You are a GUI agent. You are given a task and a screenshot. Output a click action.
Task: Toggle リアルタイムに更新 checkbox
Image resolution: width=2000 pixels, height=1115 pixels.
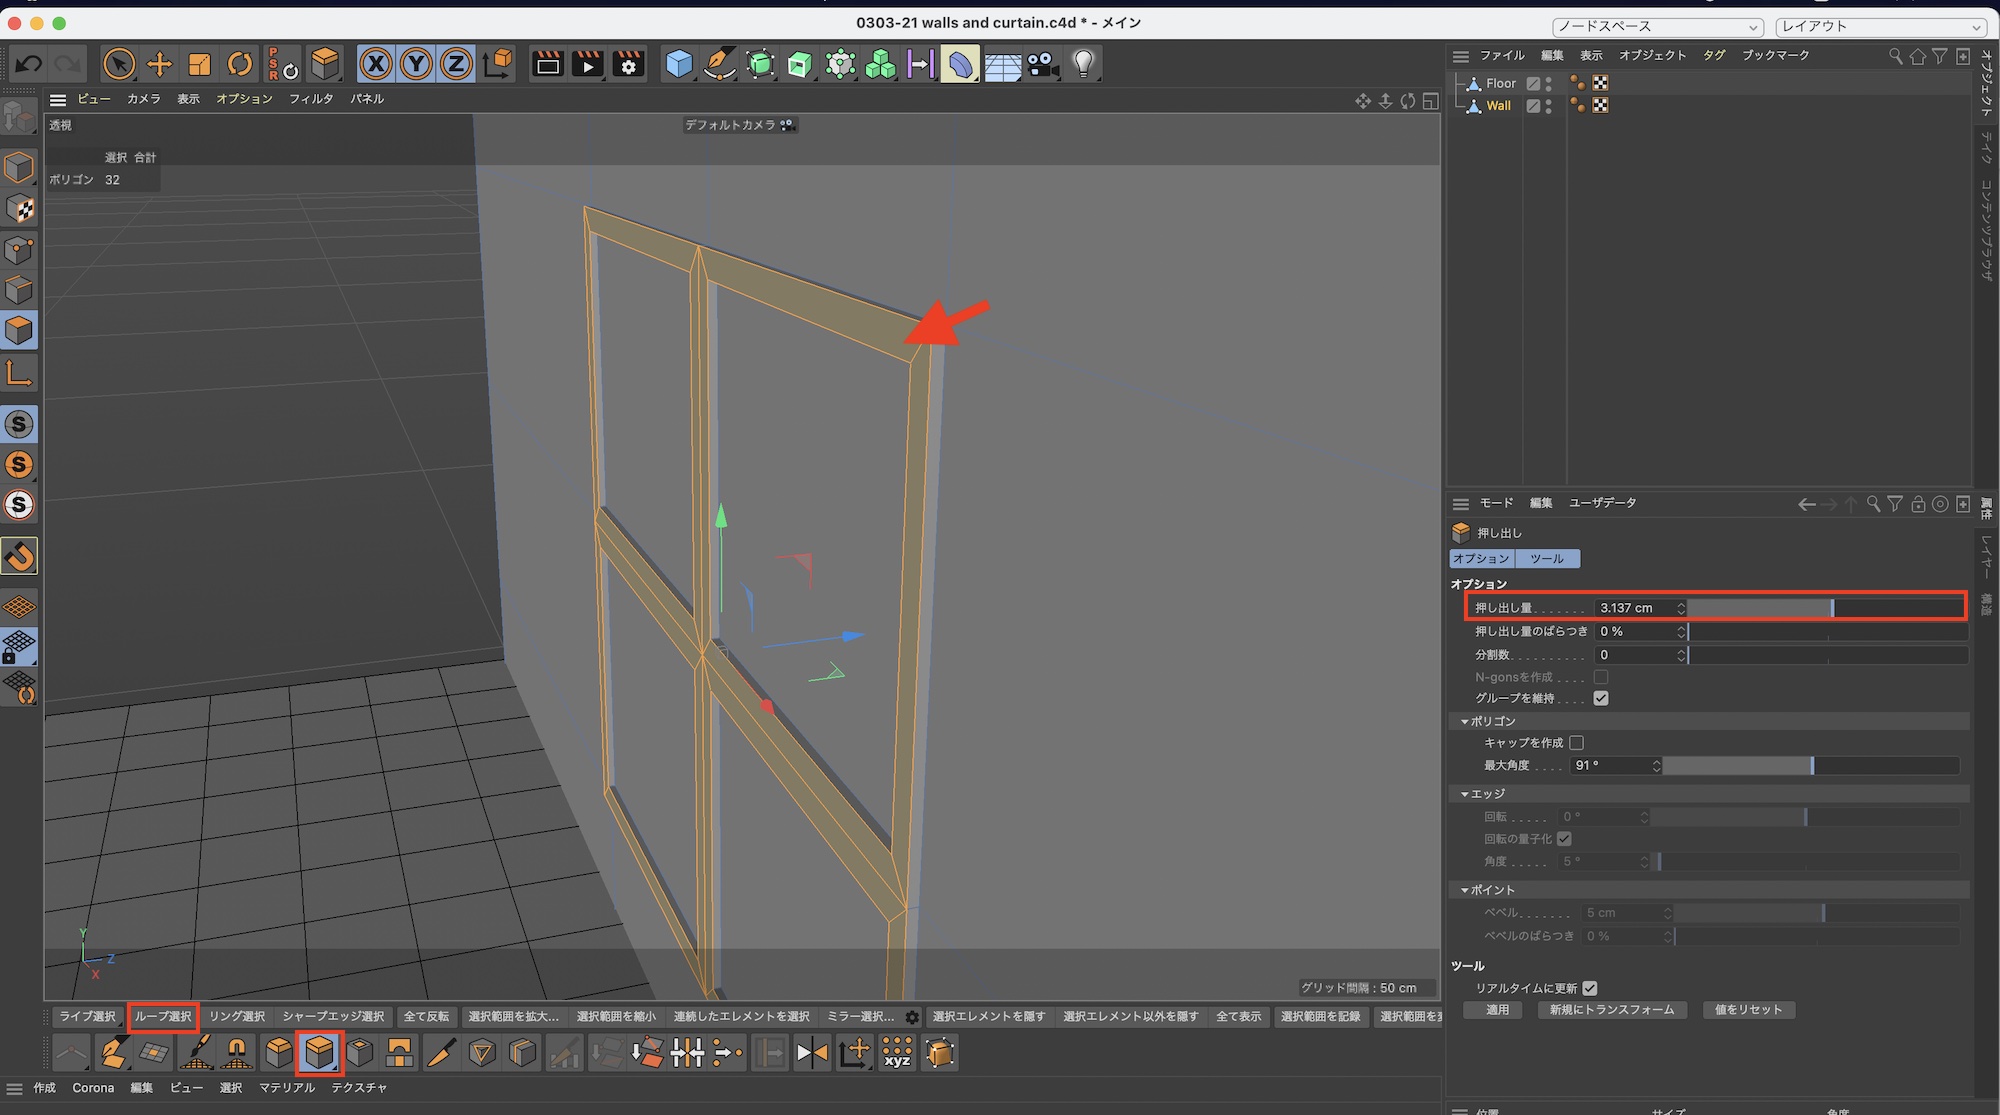click(1590, 988)
